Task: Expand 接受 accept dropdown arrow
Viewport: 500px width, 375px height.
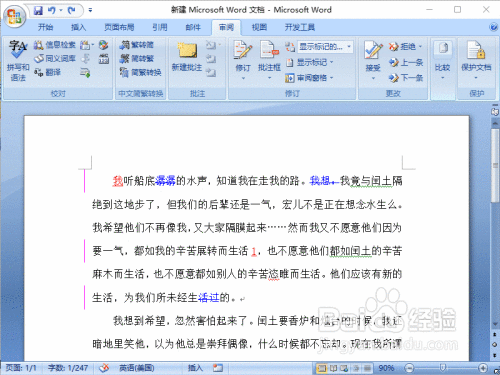Action: point(373,78)
